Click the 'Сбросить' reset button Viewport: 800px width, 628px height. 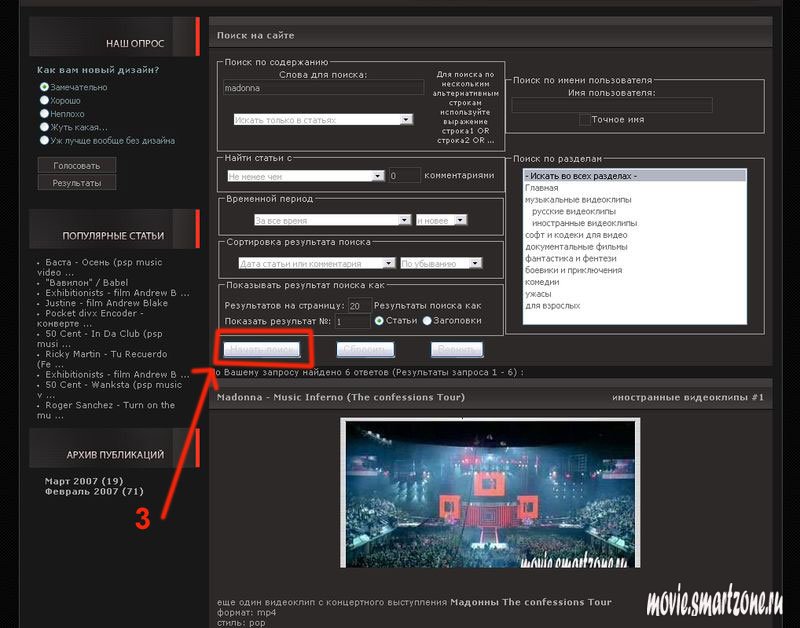click(365, 349)
